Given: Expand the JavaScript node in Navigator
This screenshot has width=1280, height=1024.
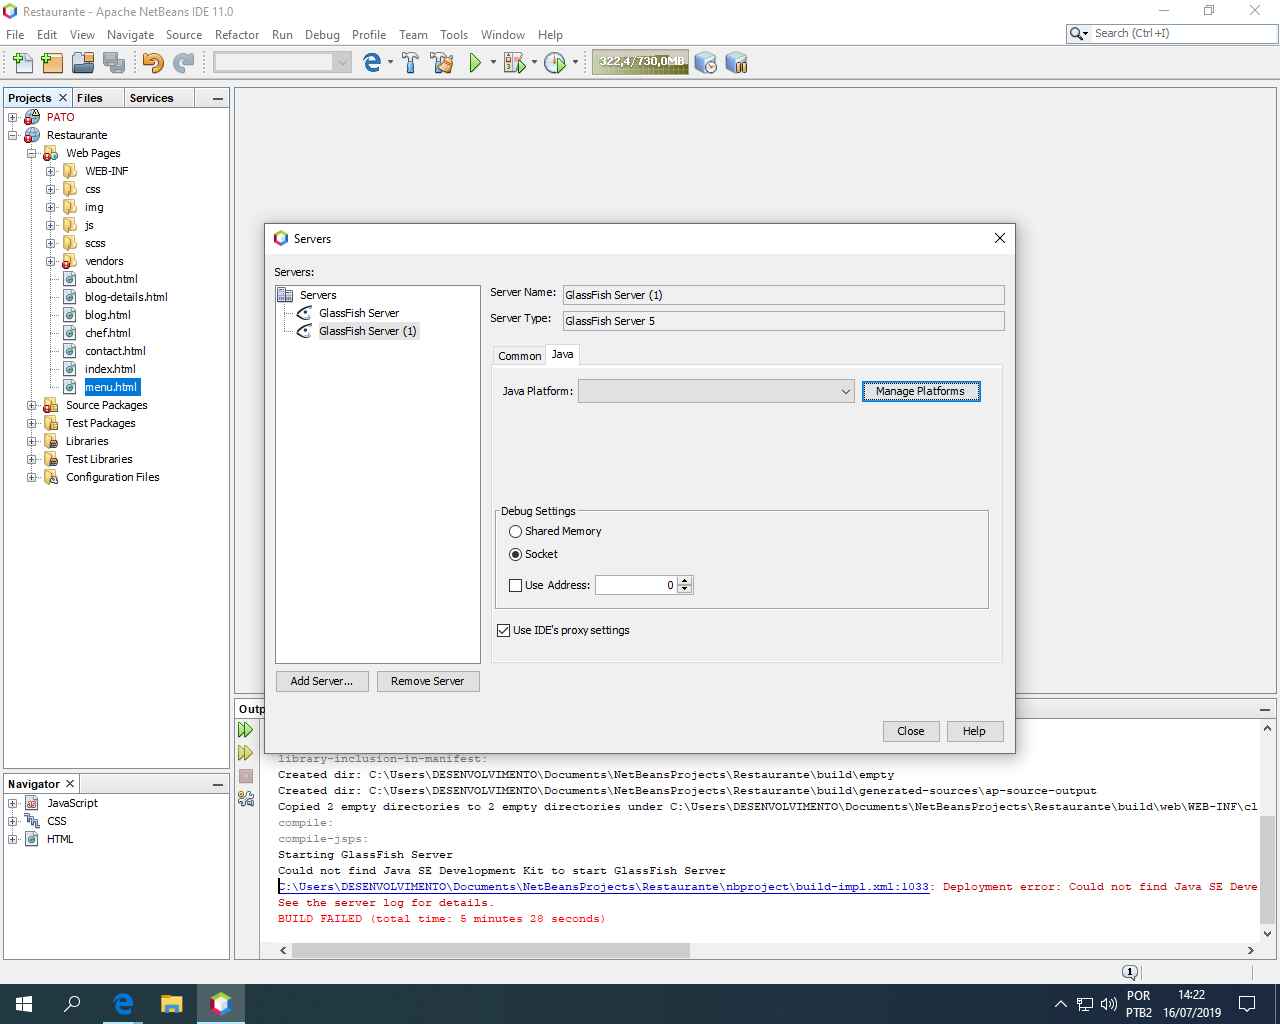Looking at the screenshot, I should (13, 804).
